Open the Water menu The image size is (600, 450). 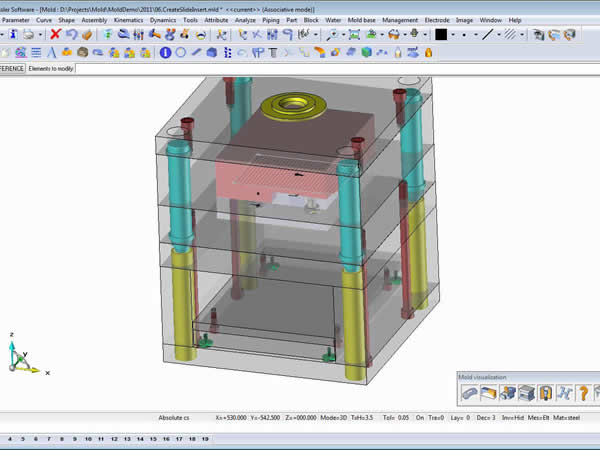[x=333, y=20]
